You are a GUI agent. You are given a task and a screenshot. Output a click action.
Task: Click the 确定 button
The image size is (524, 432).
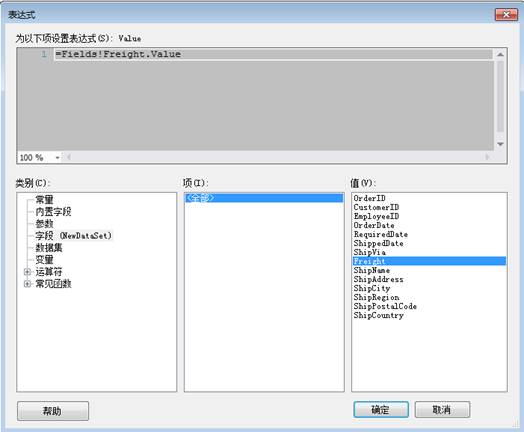(x=381, y=410)
